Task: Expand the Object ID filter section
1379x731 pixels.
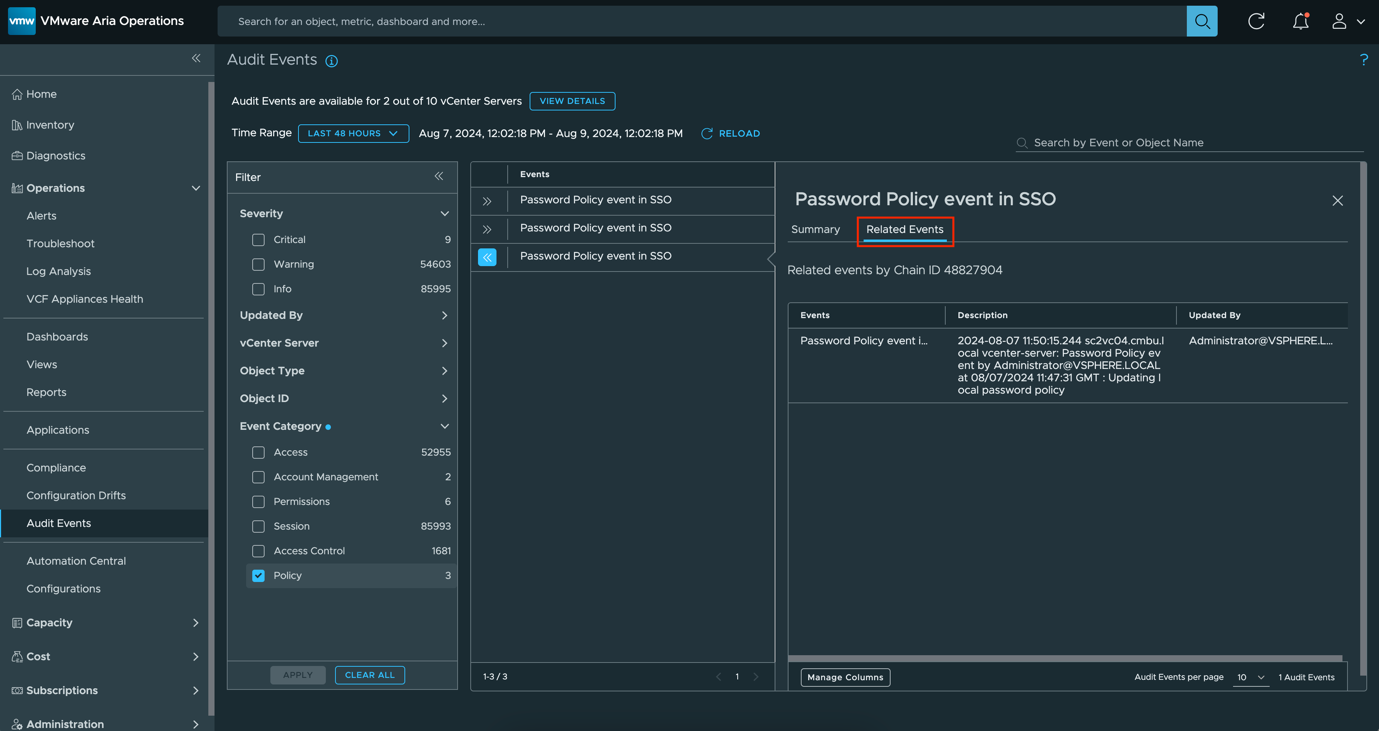Action: point(445,399)
